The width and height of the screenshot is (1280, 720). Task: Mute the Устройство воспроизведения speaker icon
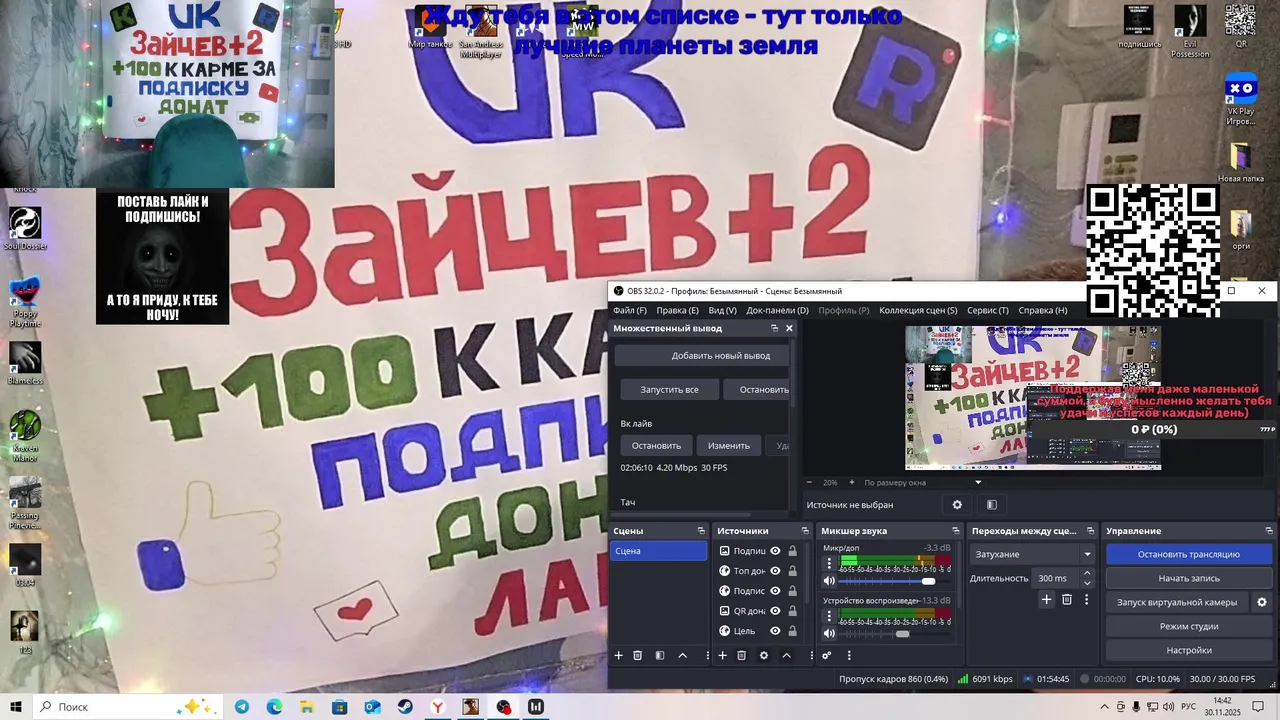pos(829,633)
